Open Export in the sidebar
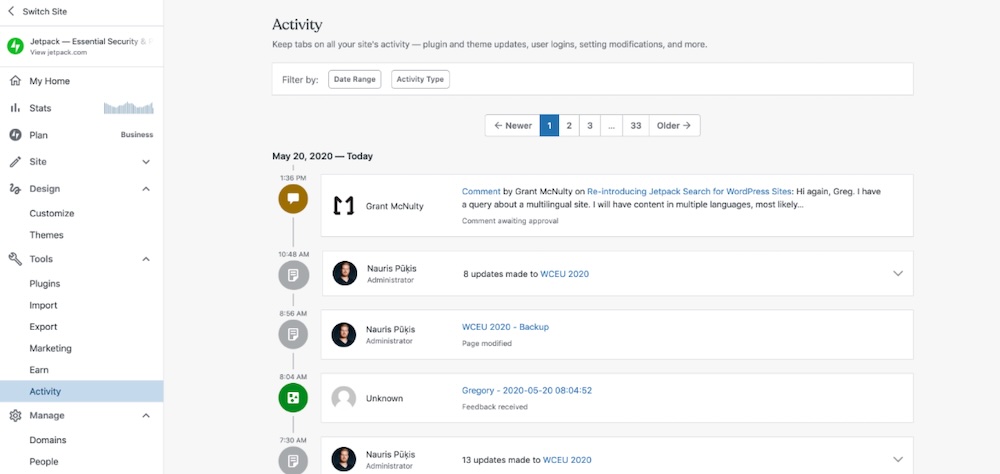 [x=43, y=327]
